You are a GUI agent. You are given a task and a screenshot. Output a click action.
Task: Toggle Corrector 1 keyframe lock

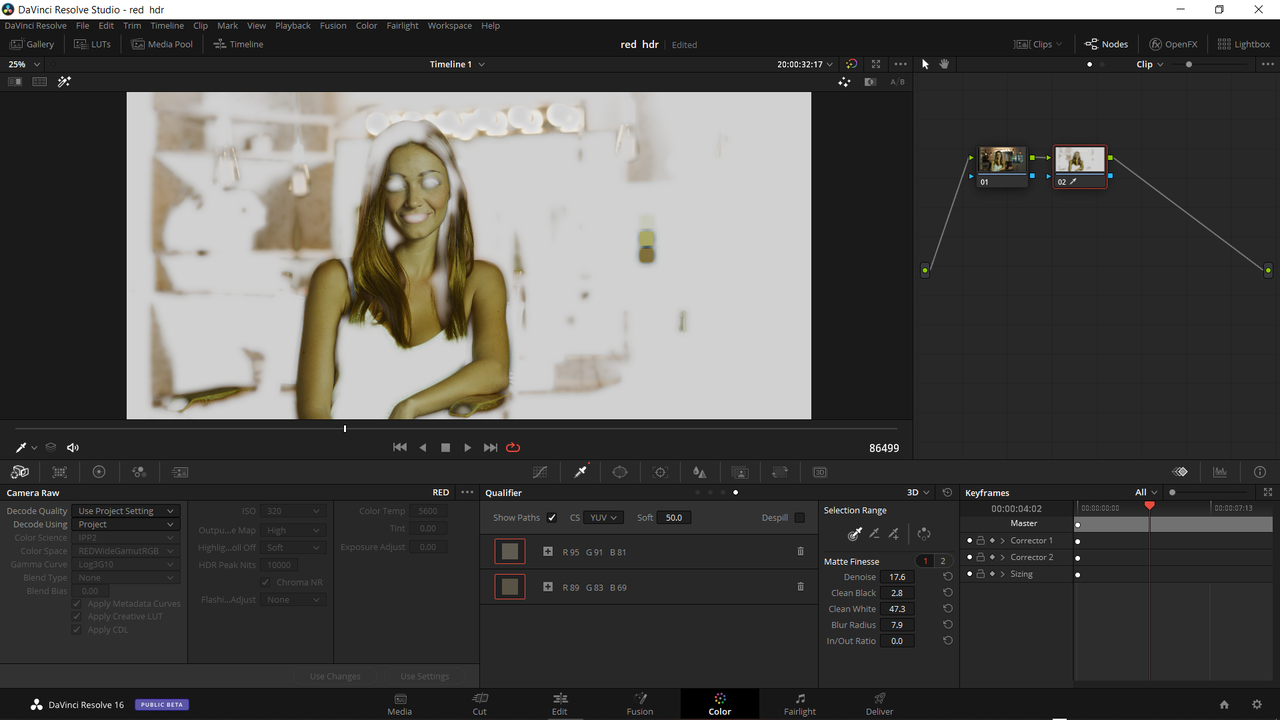coord(980,541)
